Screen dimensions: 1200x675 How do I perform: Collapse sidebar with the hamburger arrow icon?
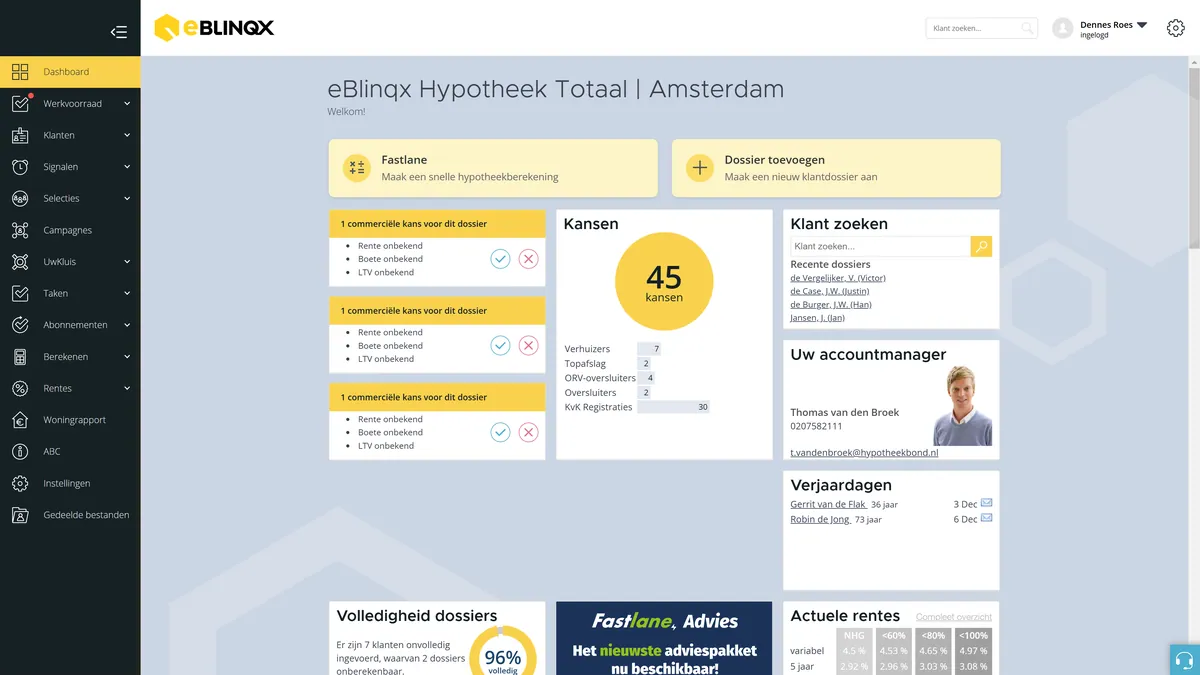point(119,32)
